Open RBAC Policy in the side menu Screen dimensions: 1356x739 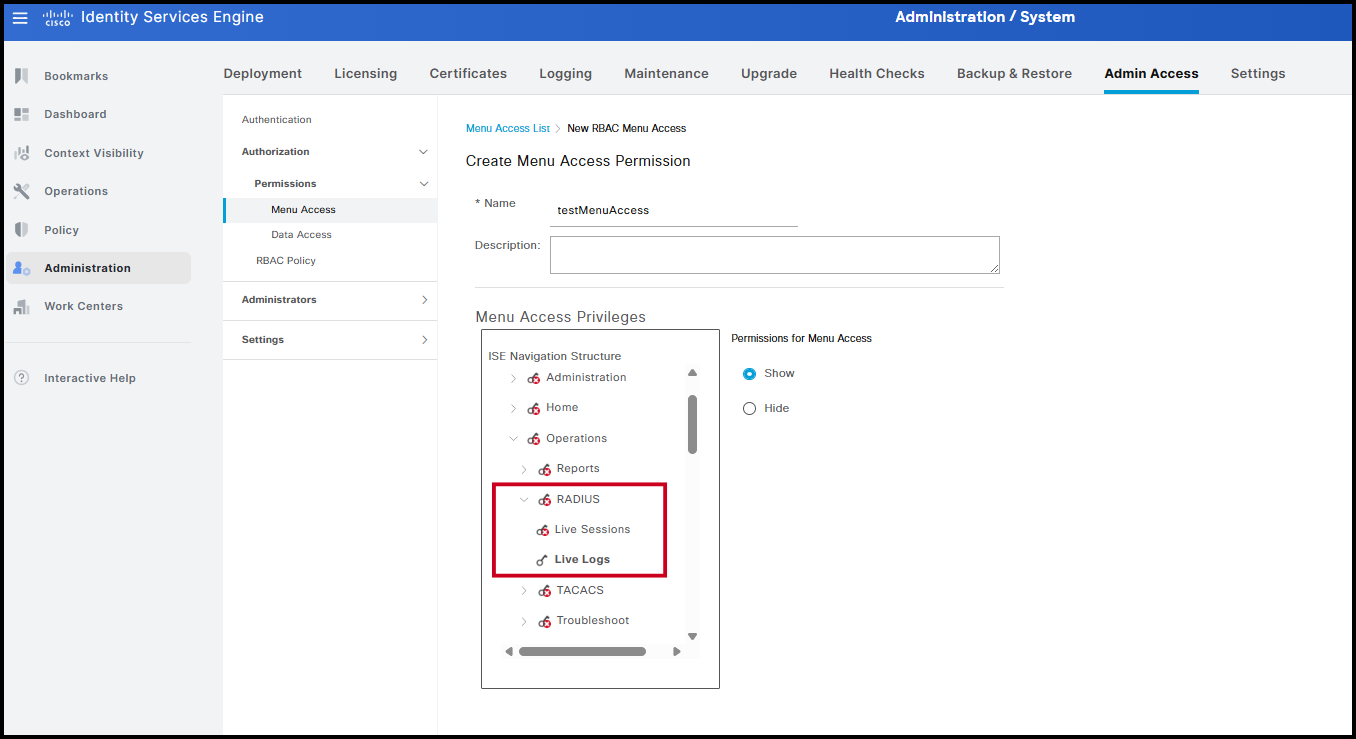pos(286,260)
